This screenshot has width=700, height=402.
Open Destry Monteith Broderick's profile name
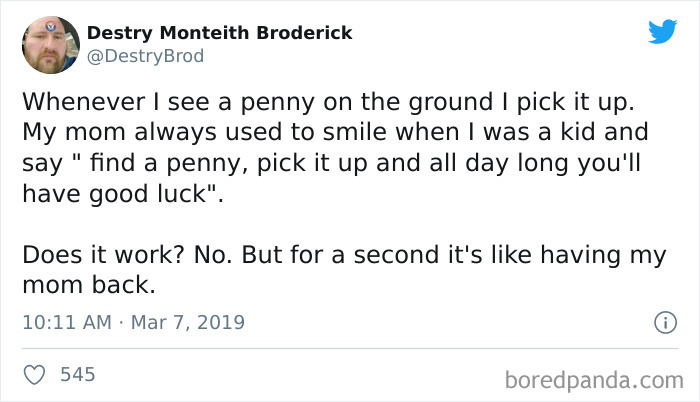pos(219,33)
